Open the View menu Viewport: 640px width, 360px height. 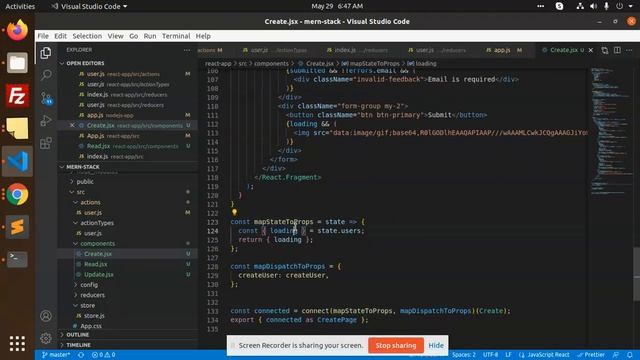pyautogui.click(x=116, y=36)
